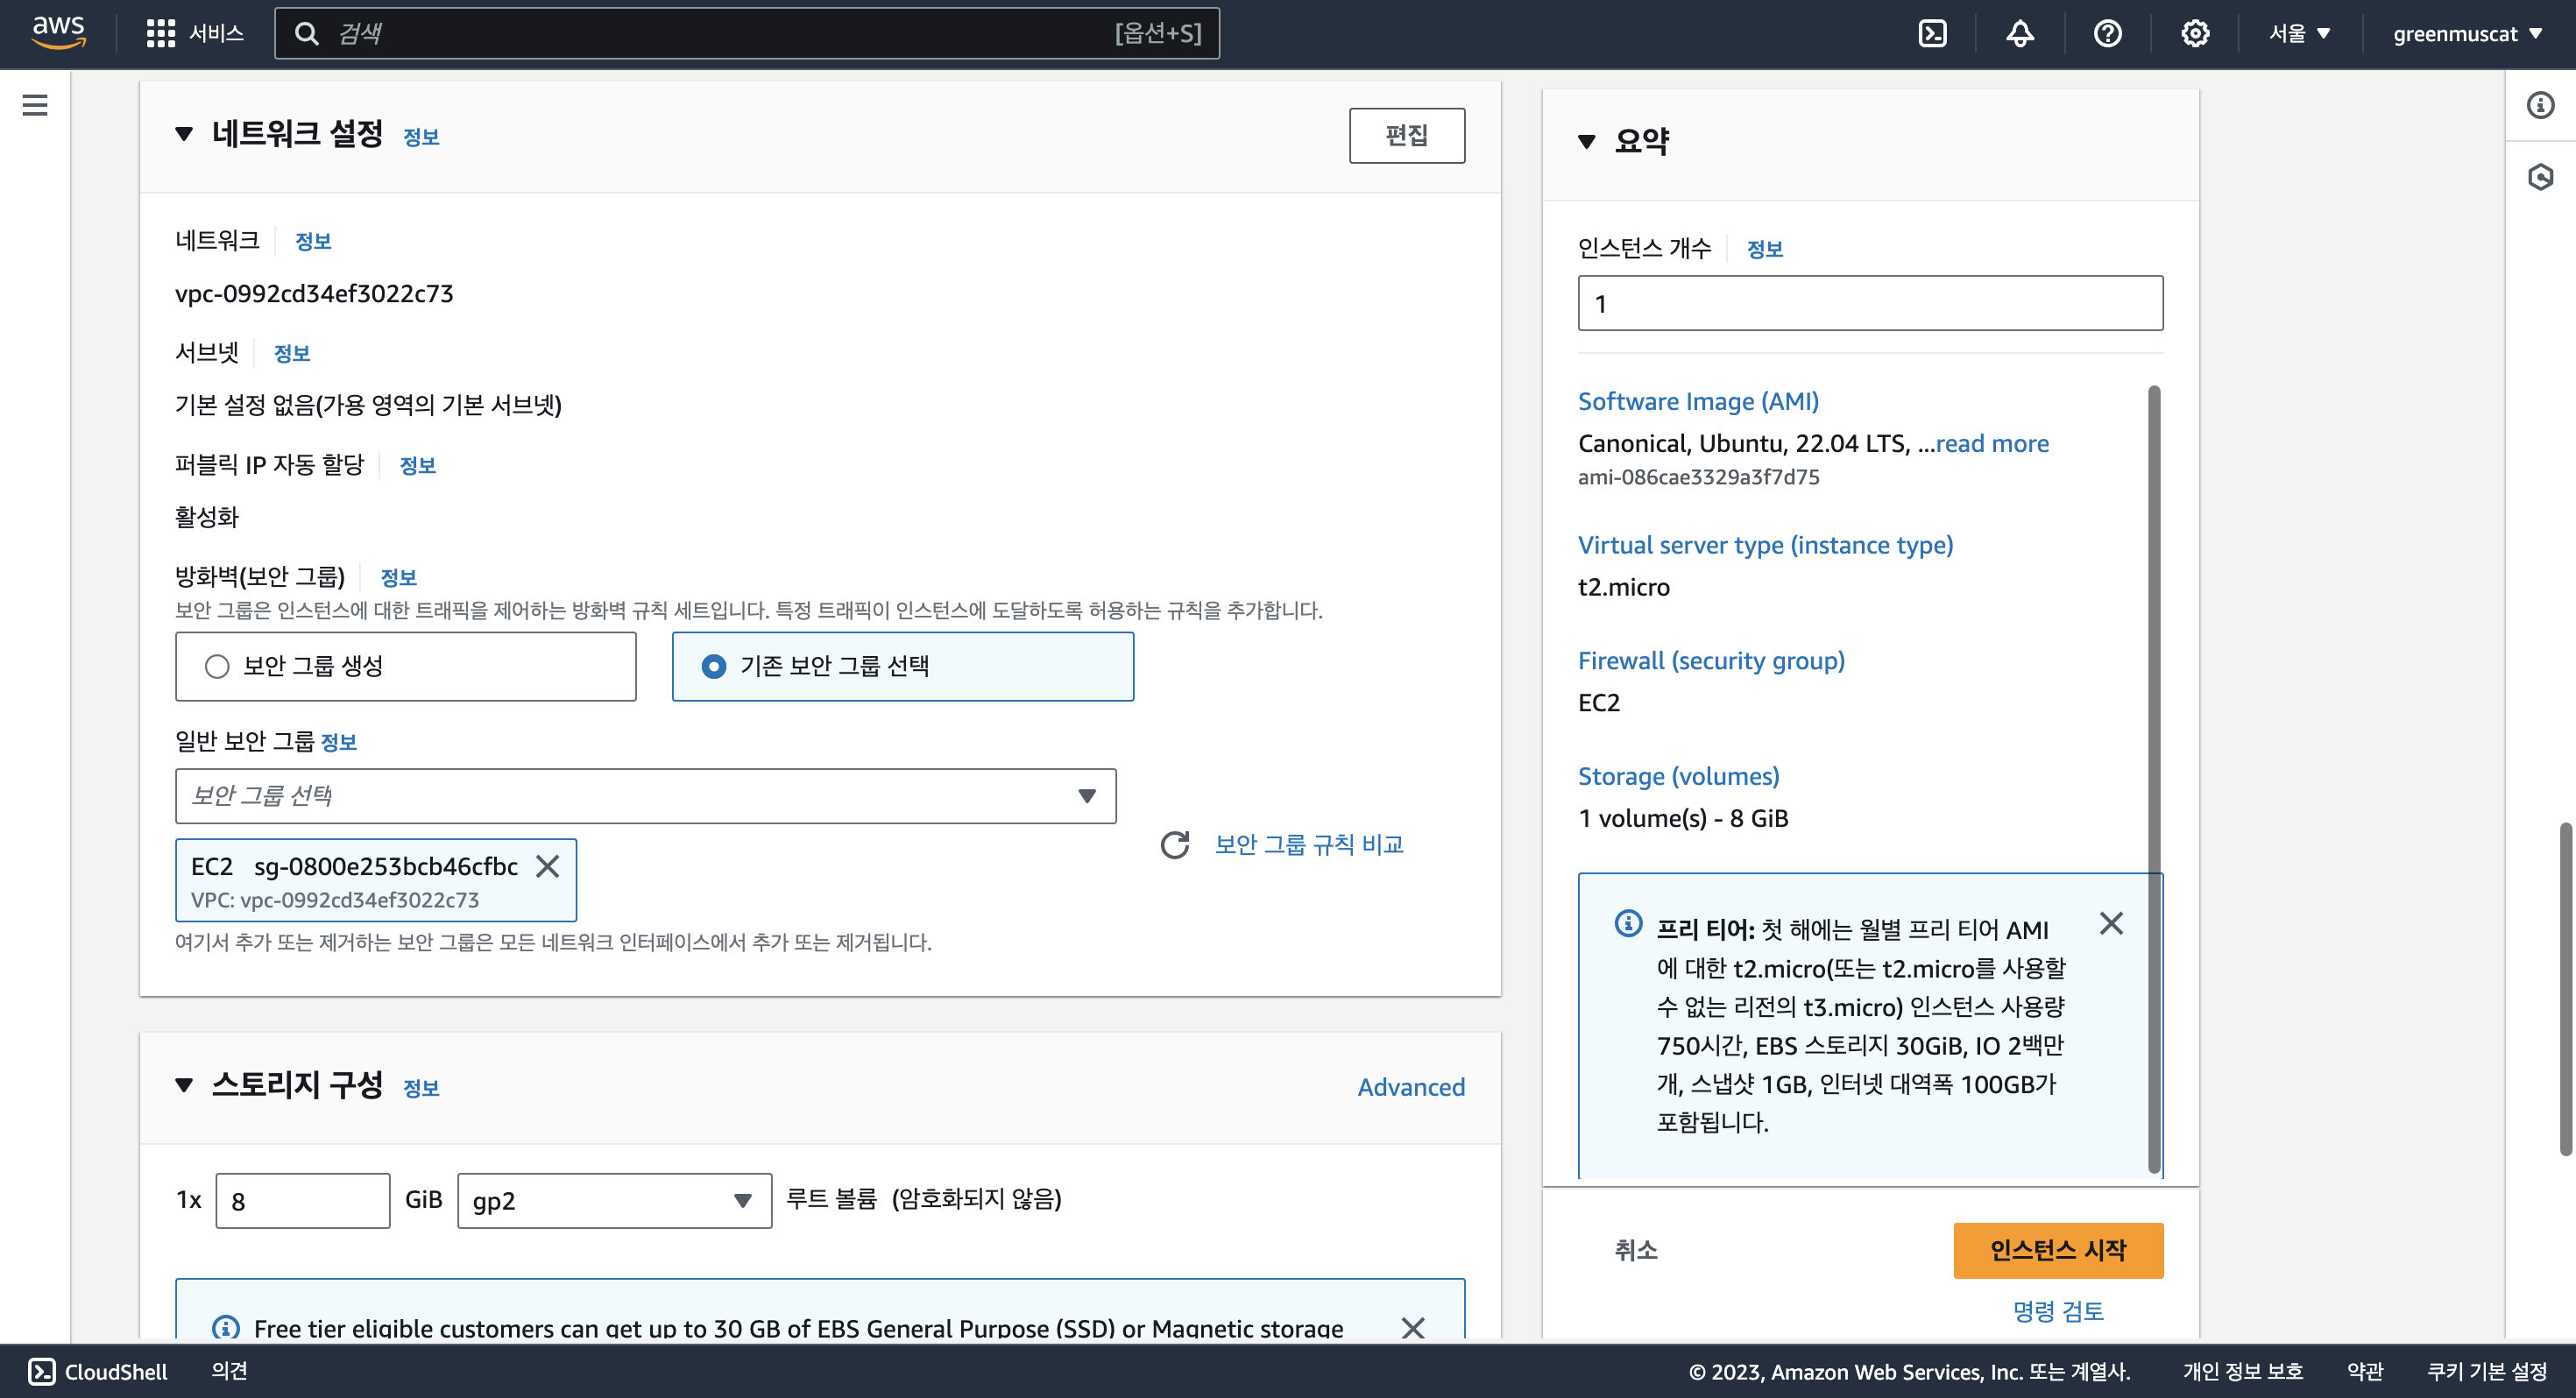Image resolution: width=2576 pixels, height=1398 pixels.
Task: Click the main page vertical scrollbar
Action: click(x=2566, y=990)
